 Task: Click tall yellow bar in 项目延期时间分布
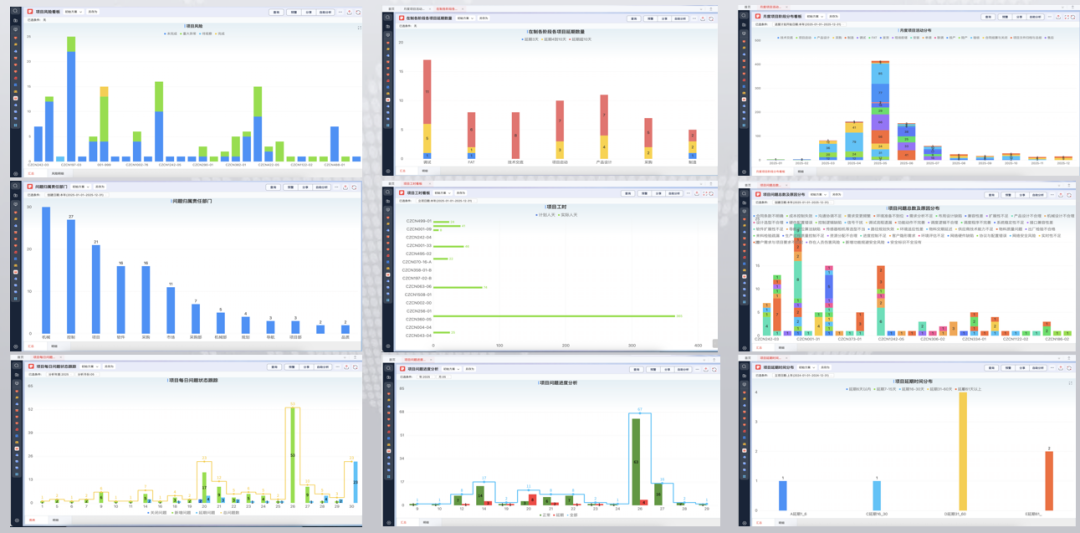click(x=963, y=452)
